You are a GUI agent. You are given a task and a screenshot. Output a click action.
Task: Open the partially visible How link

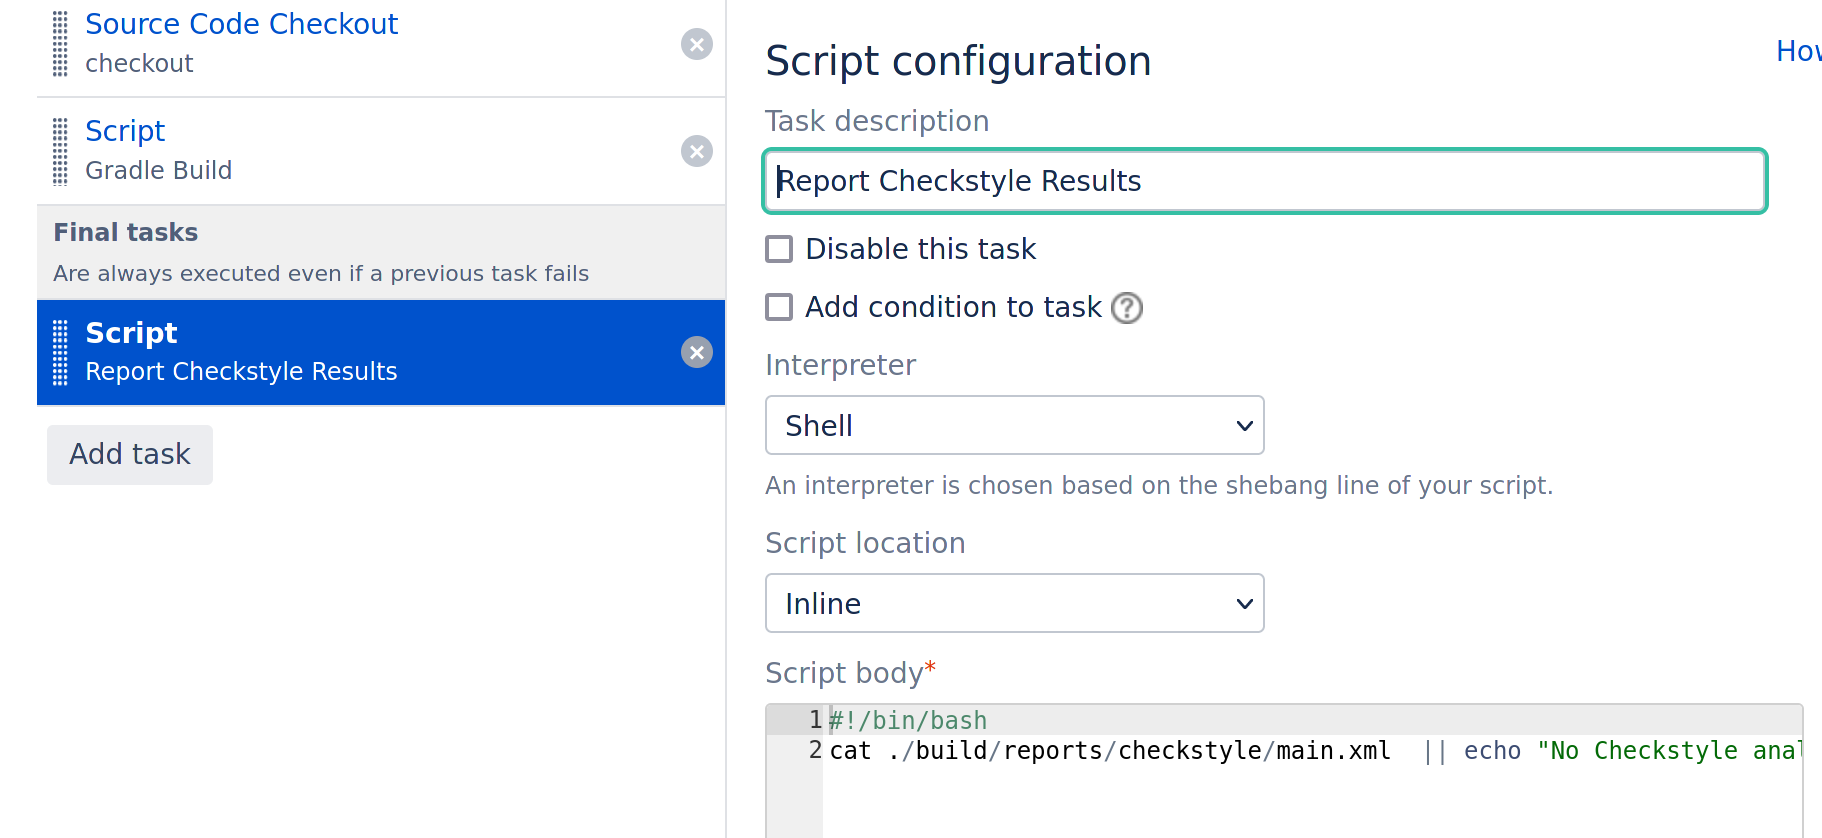pyautogui.click(x=1797, y=51)
